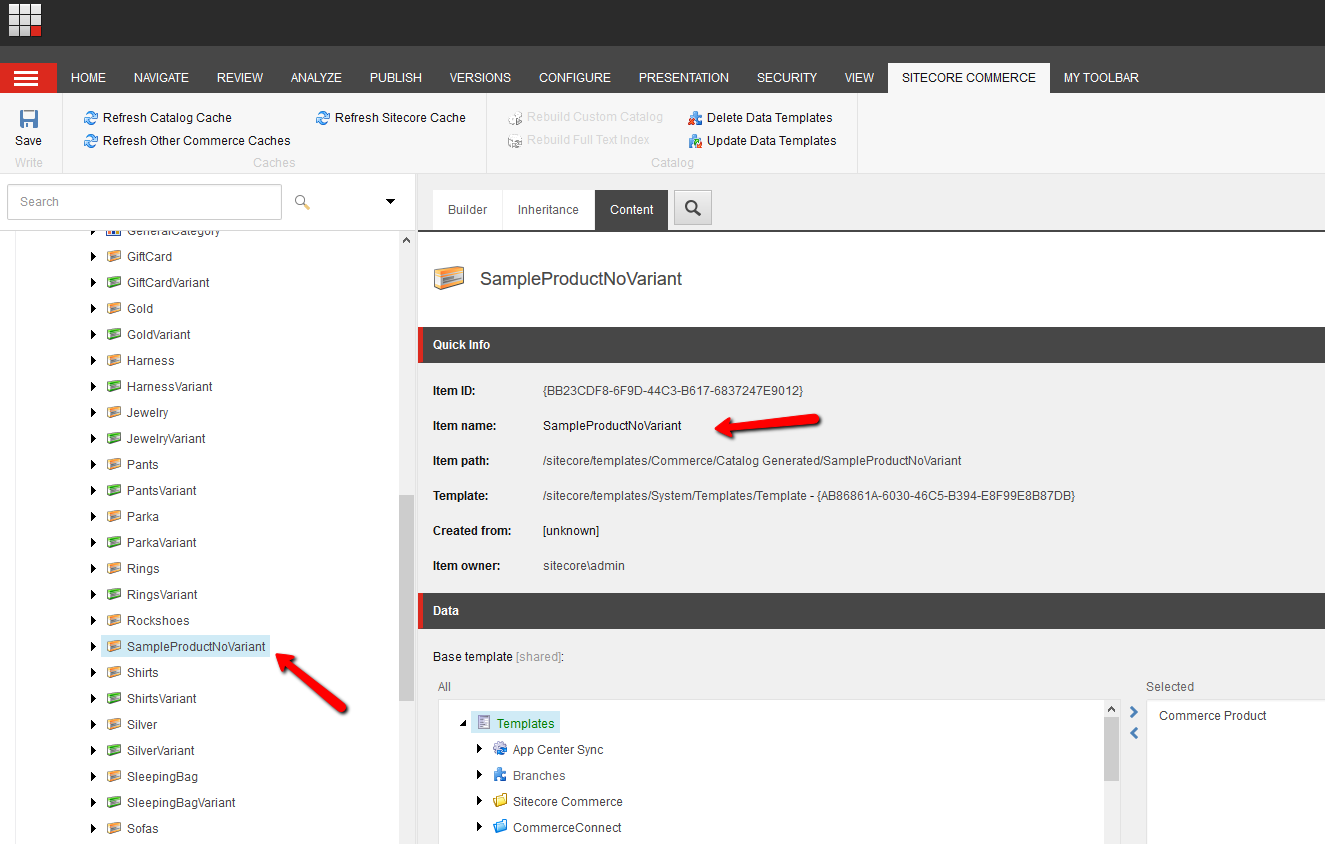Expand the Shirts tree node
Image resolution: width=1325 pixels, height=844 pixels.
click(x=94, y=673)
